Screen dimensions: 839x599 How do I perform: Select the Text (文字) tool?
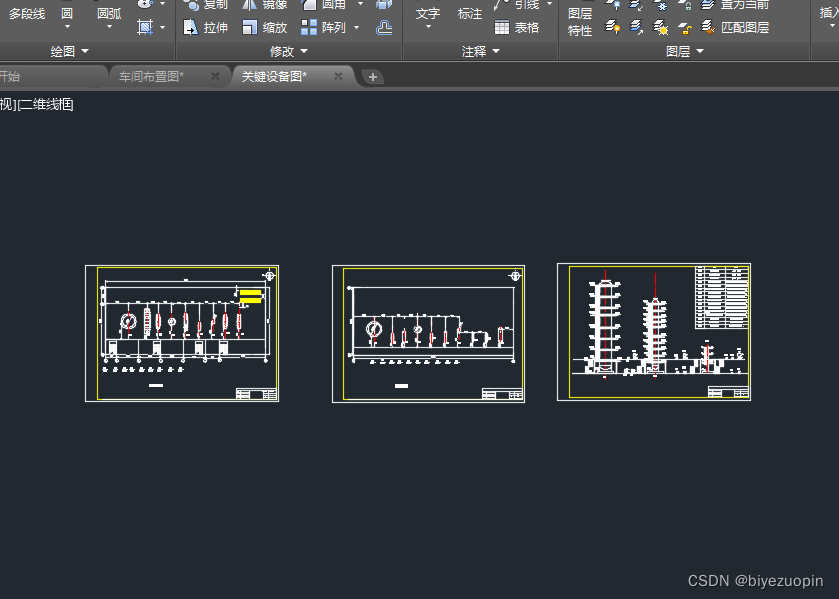pos(428,13)
